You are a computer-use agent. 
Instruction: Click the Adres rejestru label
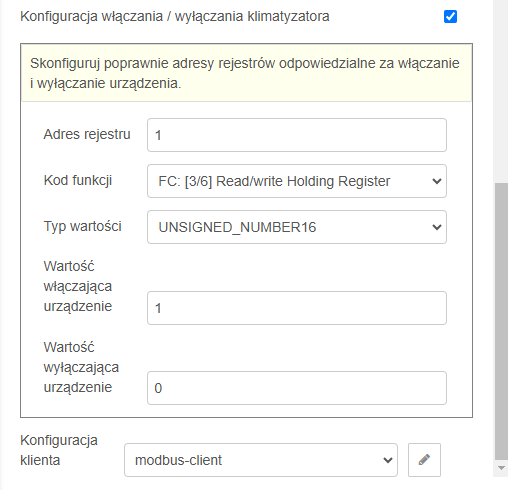click(x=87, y=134)
